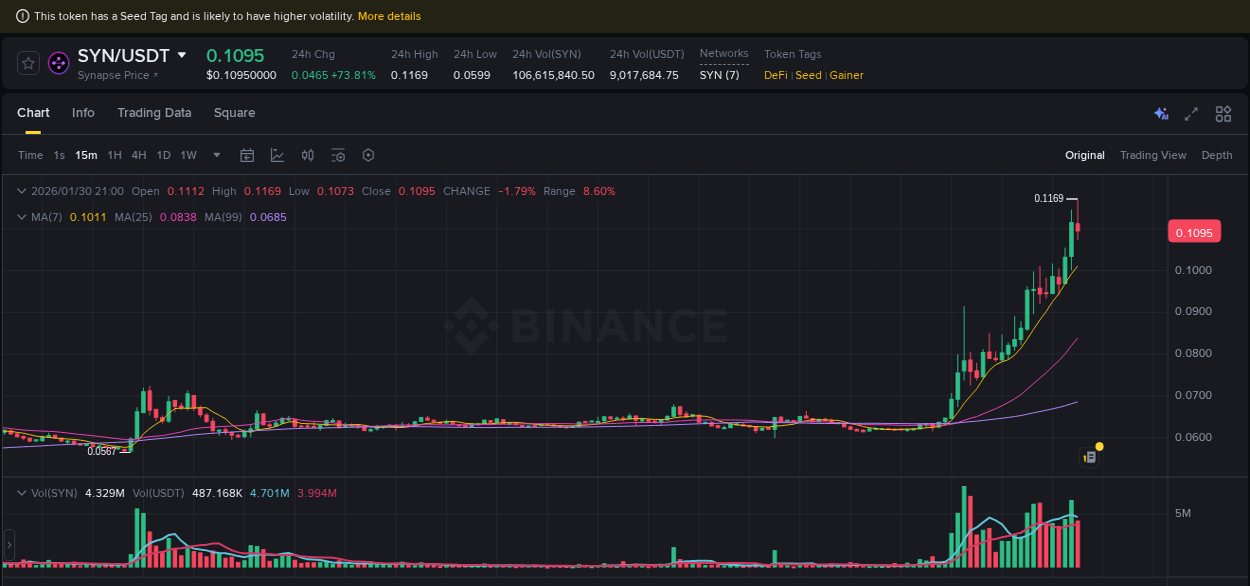Collapse the moving averages indicator row
The width and height of the screenshot is (1250, 586).
(x=20, y=216)
